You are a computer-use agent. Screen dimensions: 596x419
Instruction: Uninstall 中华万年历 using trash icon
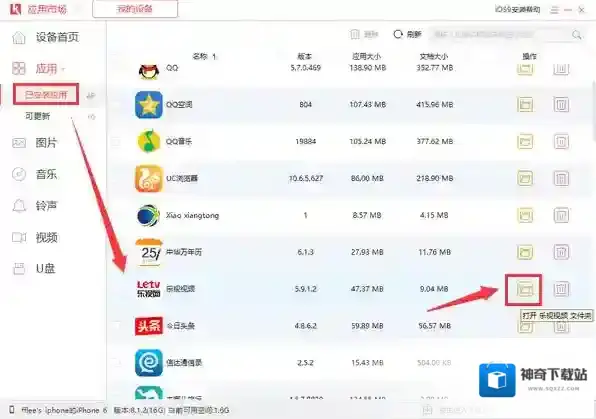point(561,252)
